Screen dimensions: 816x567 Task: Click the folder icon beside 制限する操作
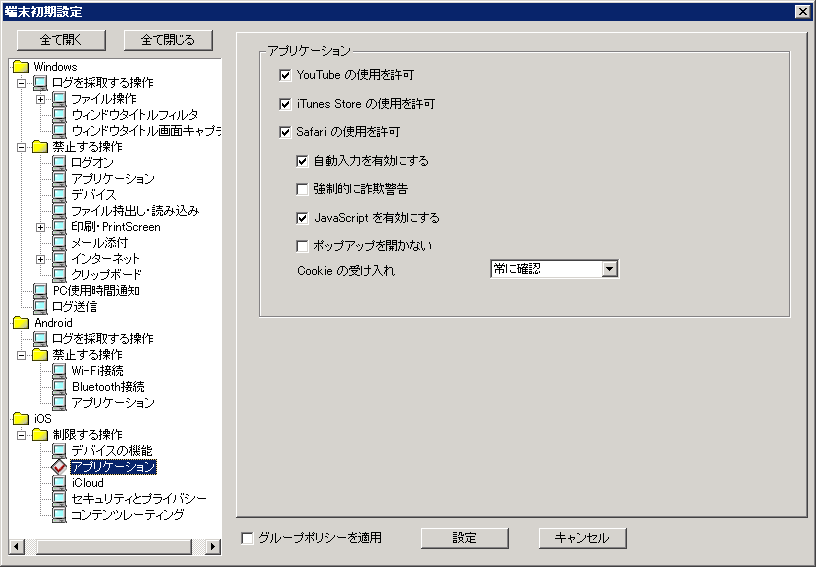click(40, 435)
